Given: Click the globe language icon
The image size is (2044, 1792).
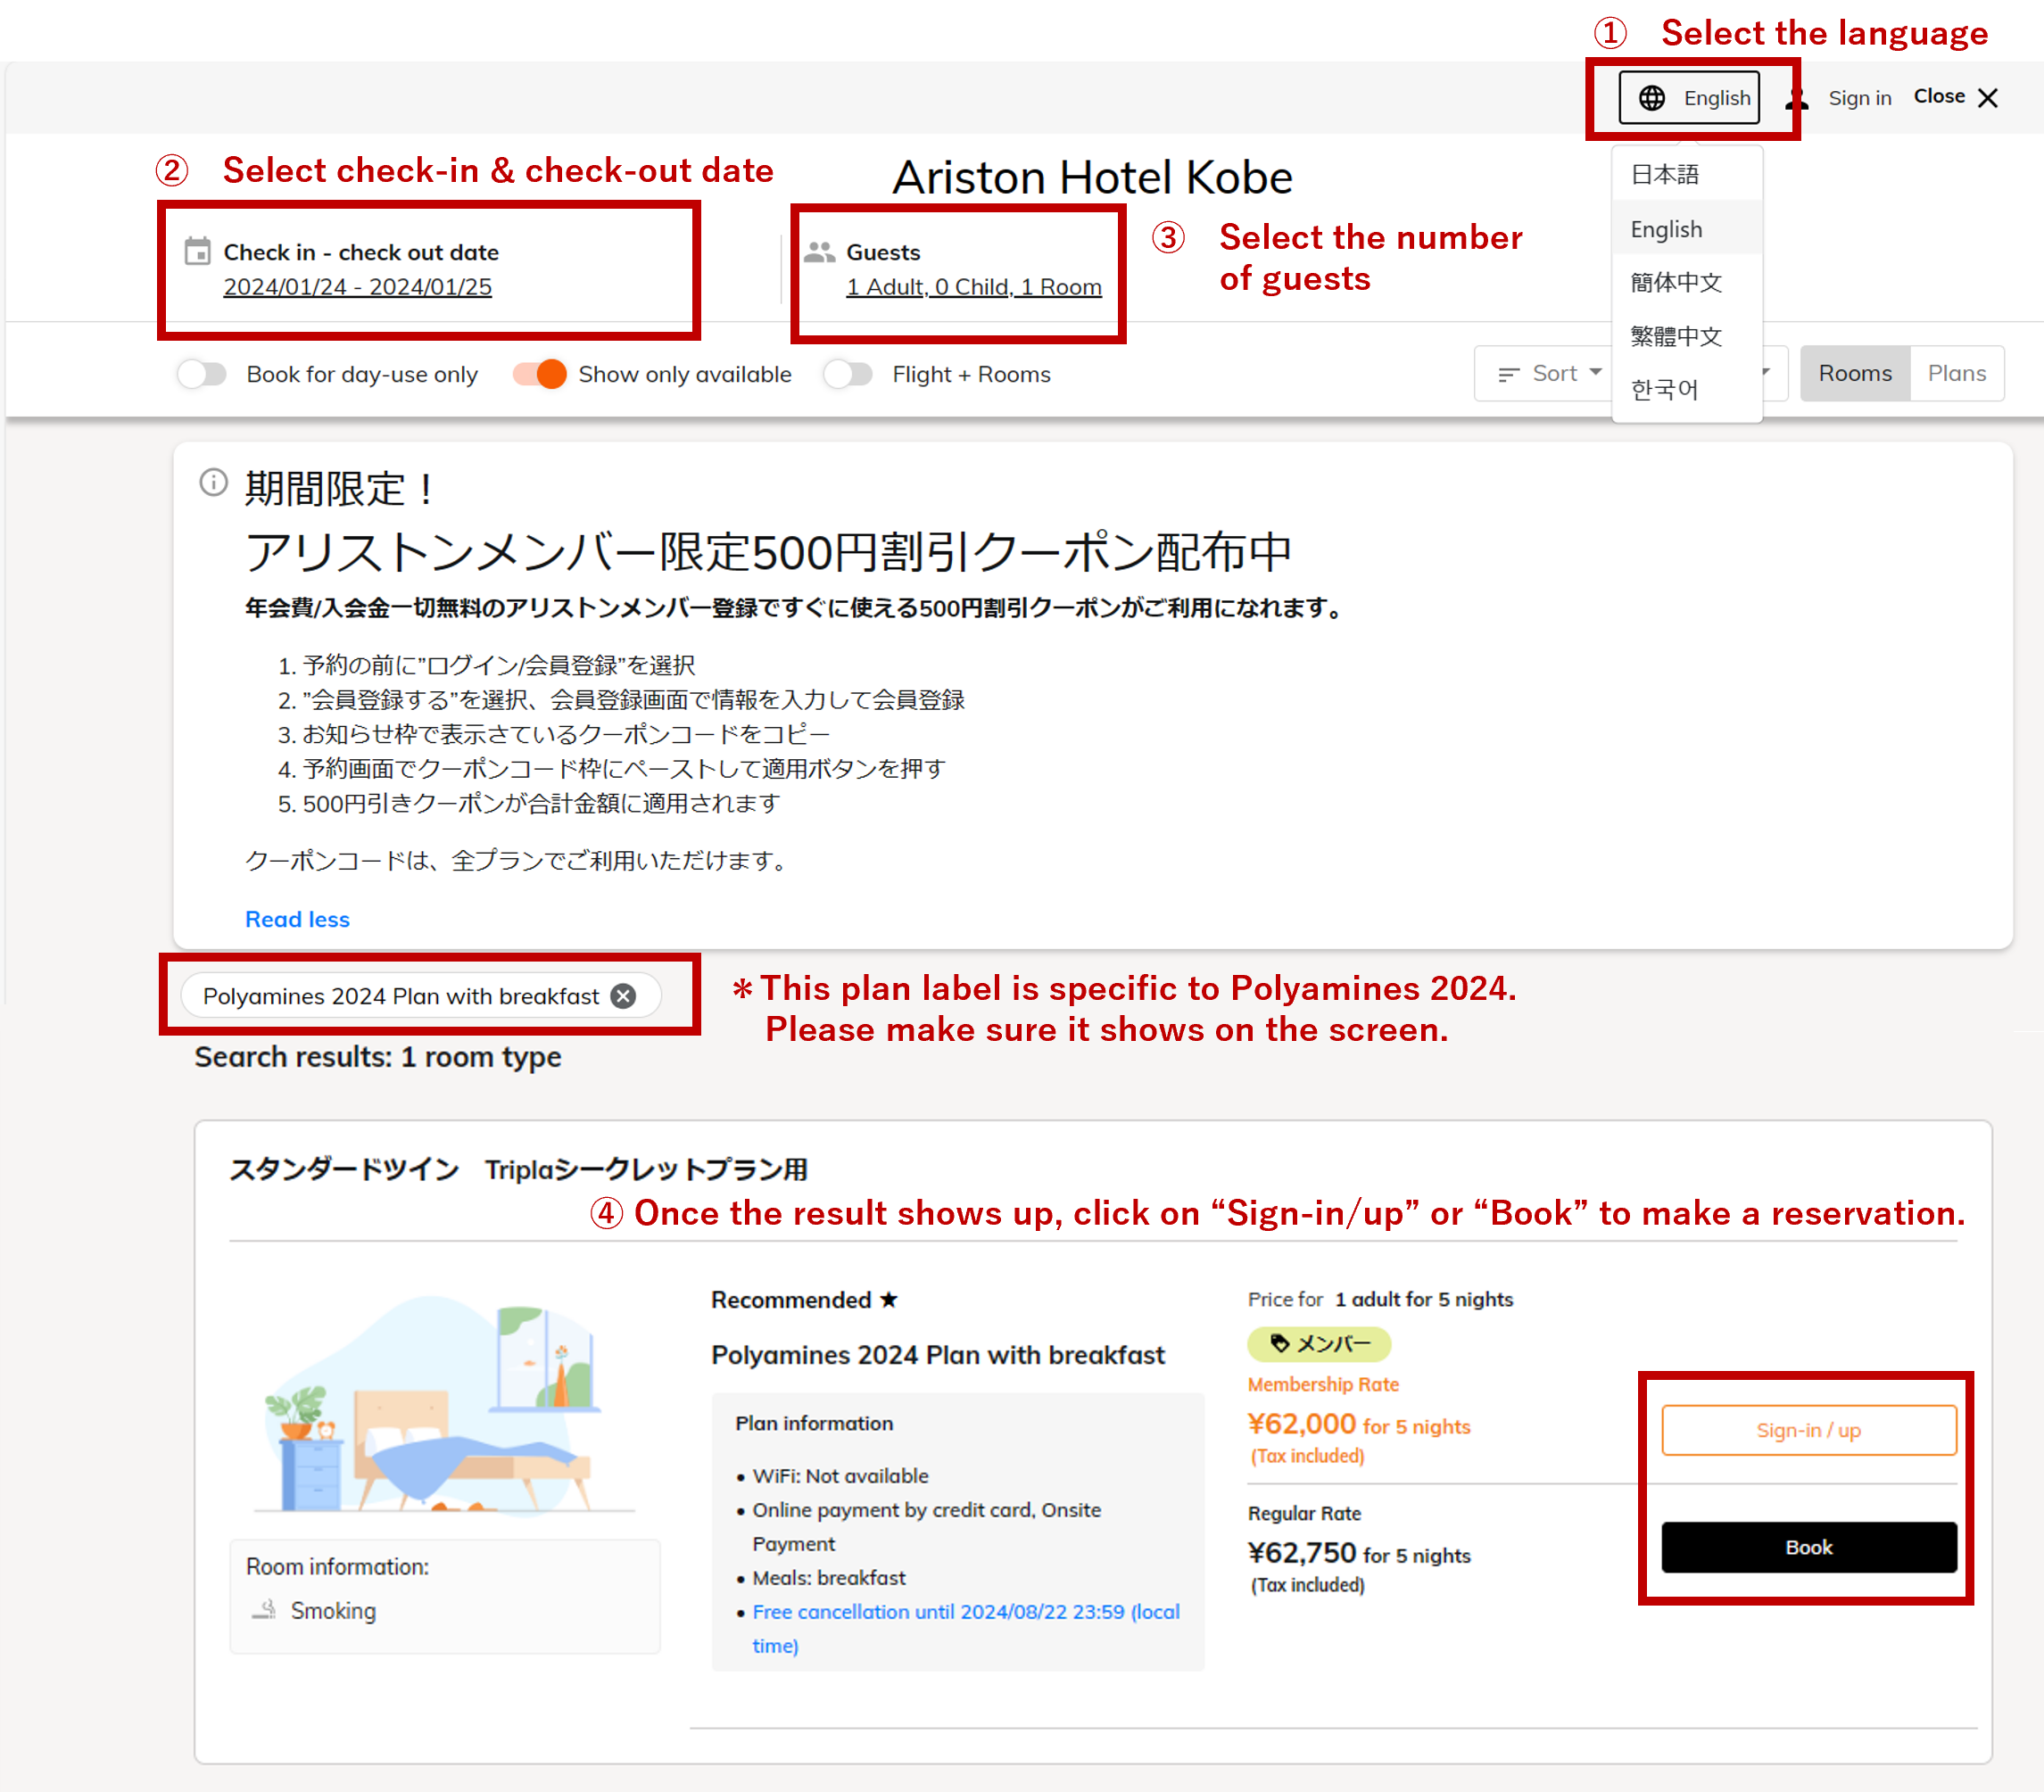Looking at the screenshot, I should (1651, 98).
